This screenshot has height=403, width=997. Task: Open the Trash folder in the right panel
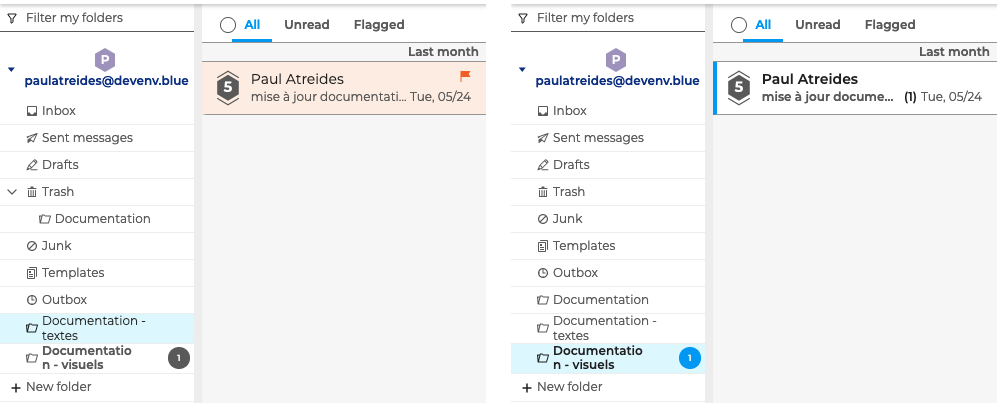(x=608, y=191)
